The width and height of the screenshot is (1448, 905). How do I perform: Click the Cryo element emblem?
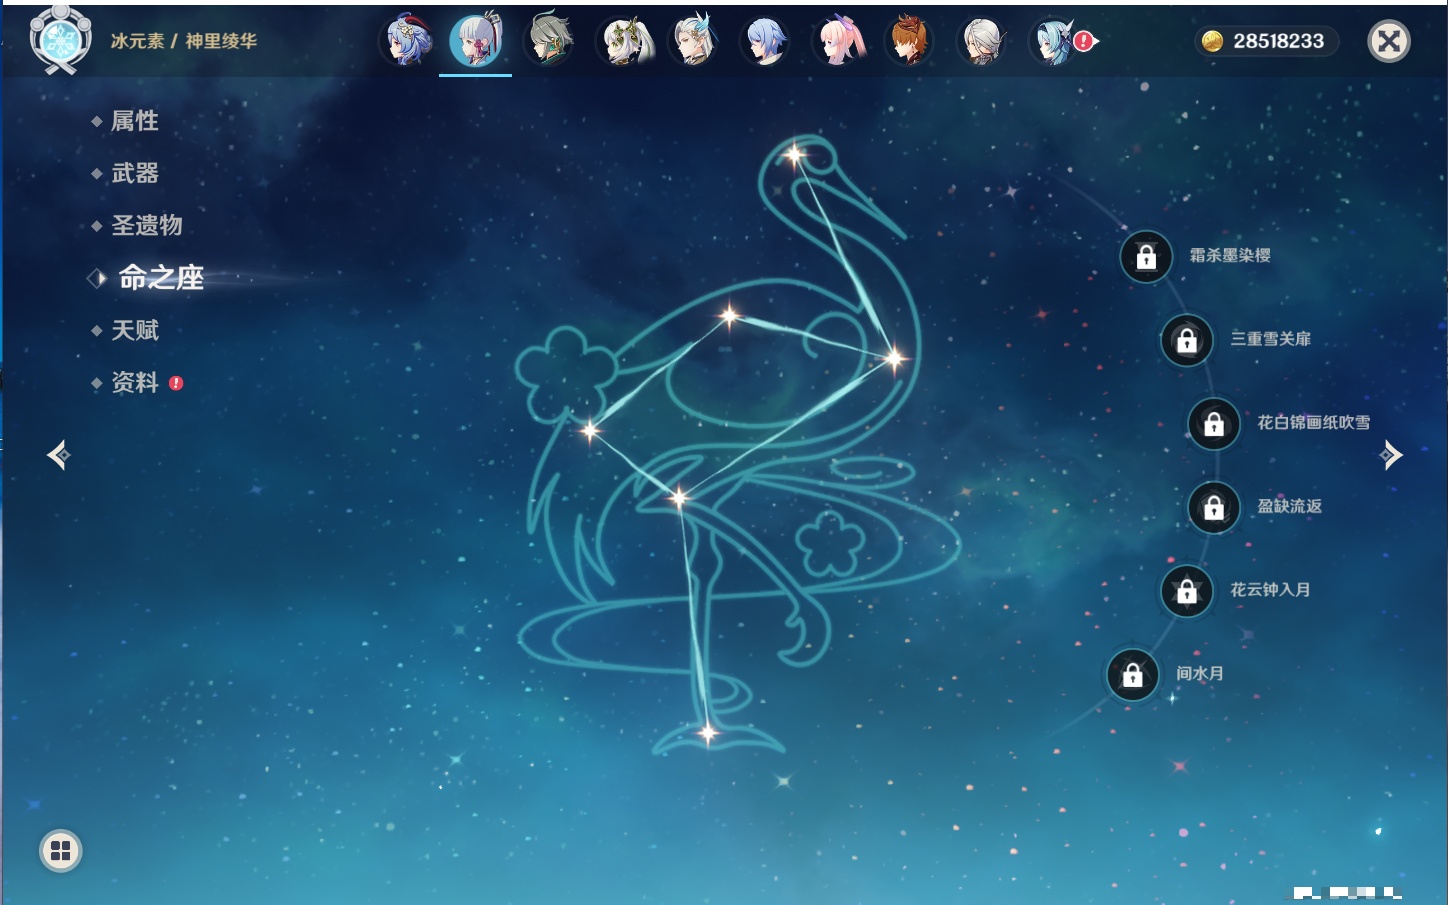(60, 41)
